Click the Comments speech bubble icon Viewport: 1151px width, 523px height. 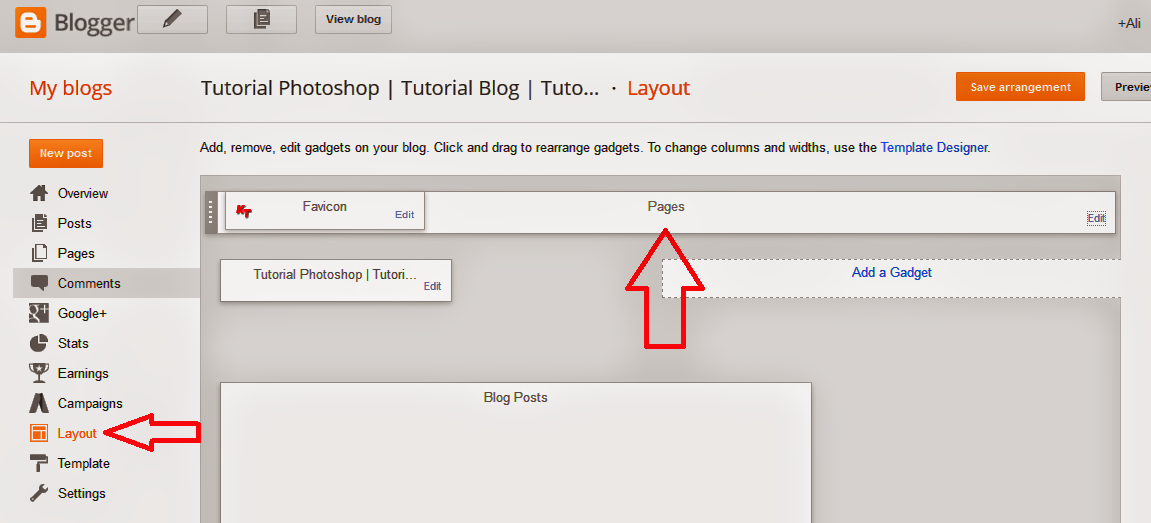click(x=40, y=283)
